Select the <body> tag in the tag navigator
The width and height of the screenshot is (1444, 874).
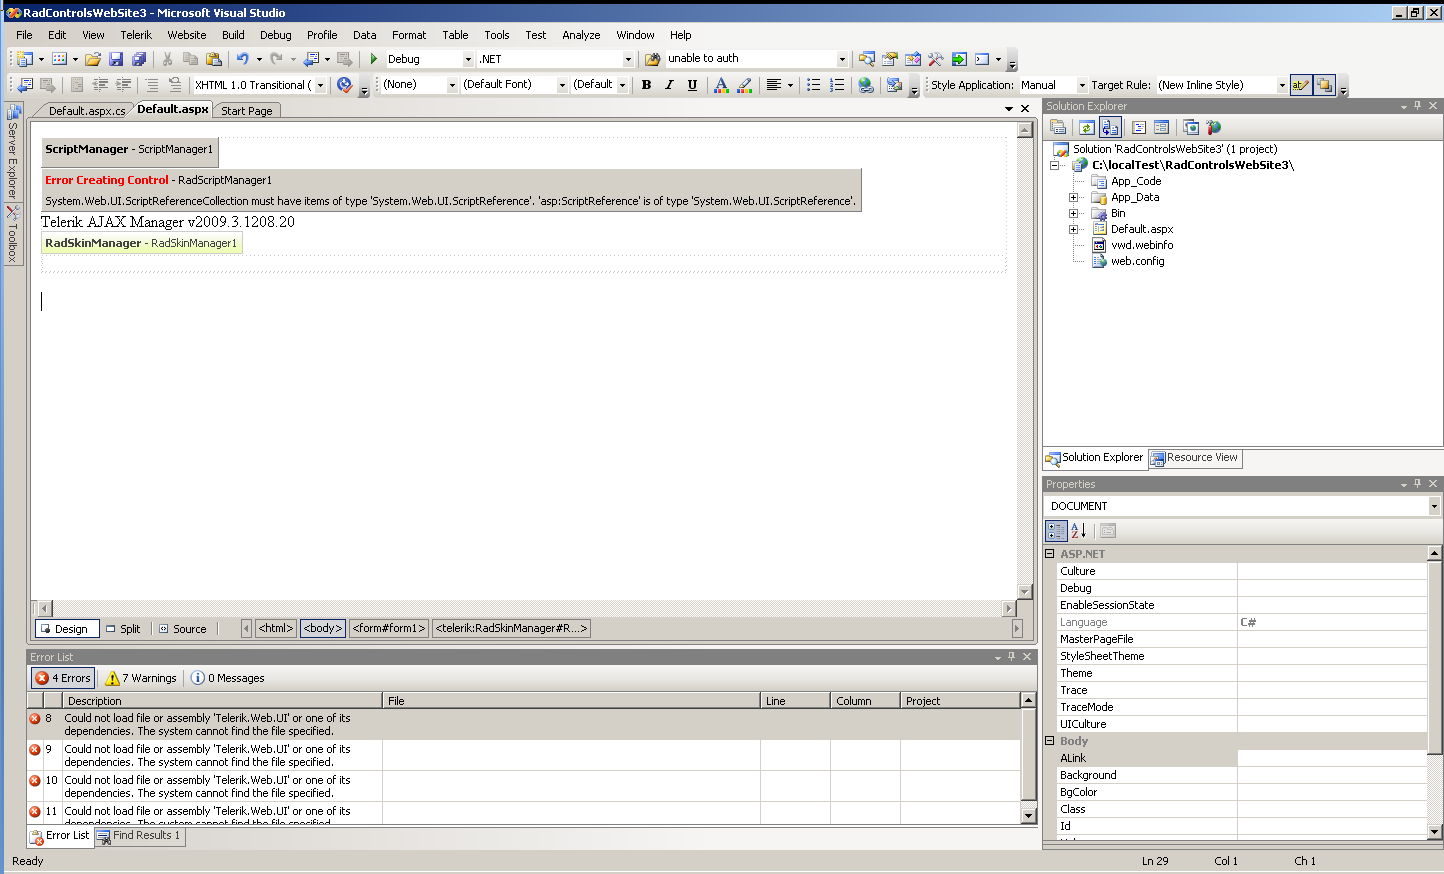(x=323, y=628)
